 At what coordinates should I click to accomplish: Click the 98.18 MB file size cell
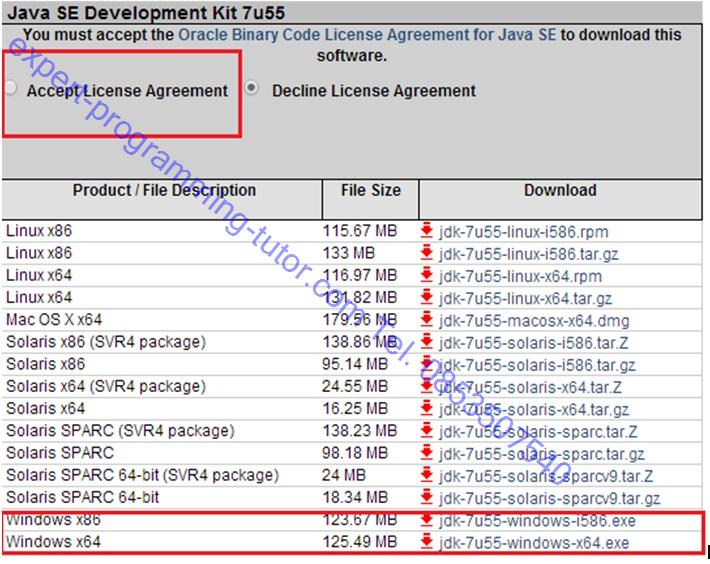[x=355, y=453]
